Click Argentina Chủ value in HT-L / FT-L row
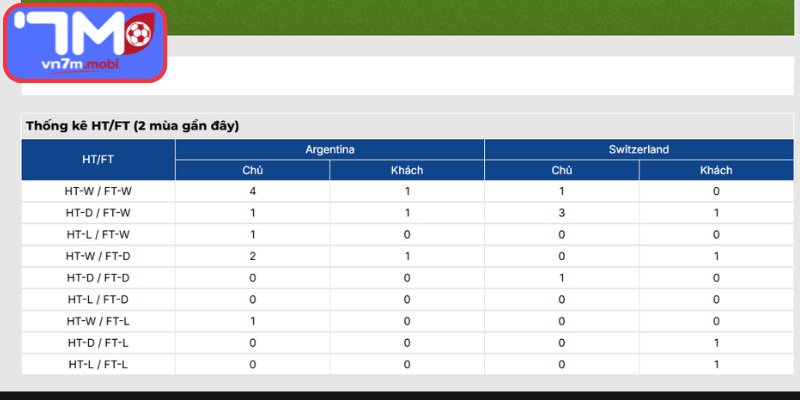 (x=253, y=364)
